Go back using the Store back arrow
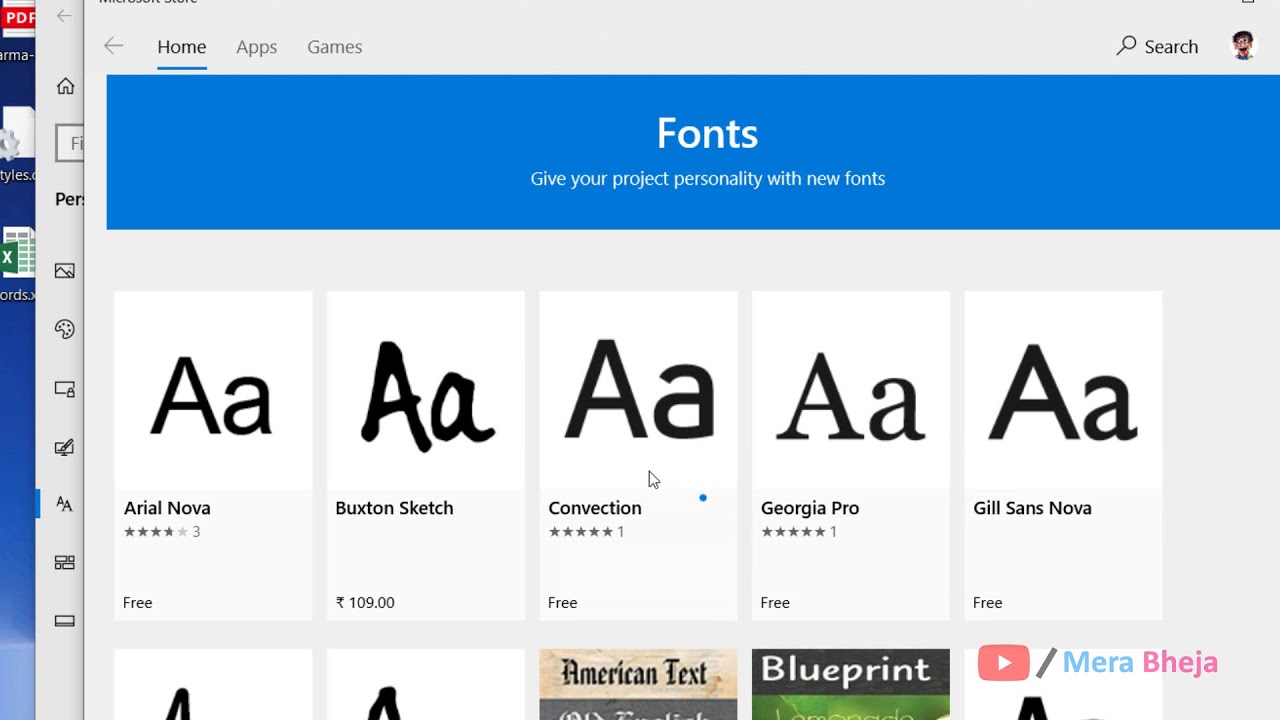Viewport: 1280px width, 720px height. pos(114,46)
